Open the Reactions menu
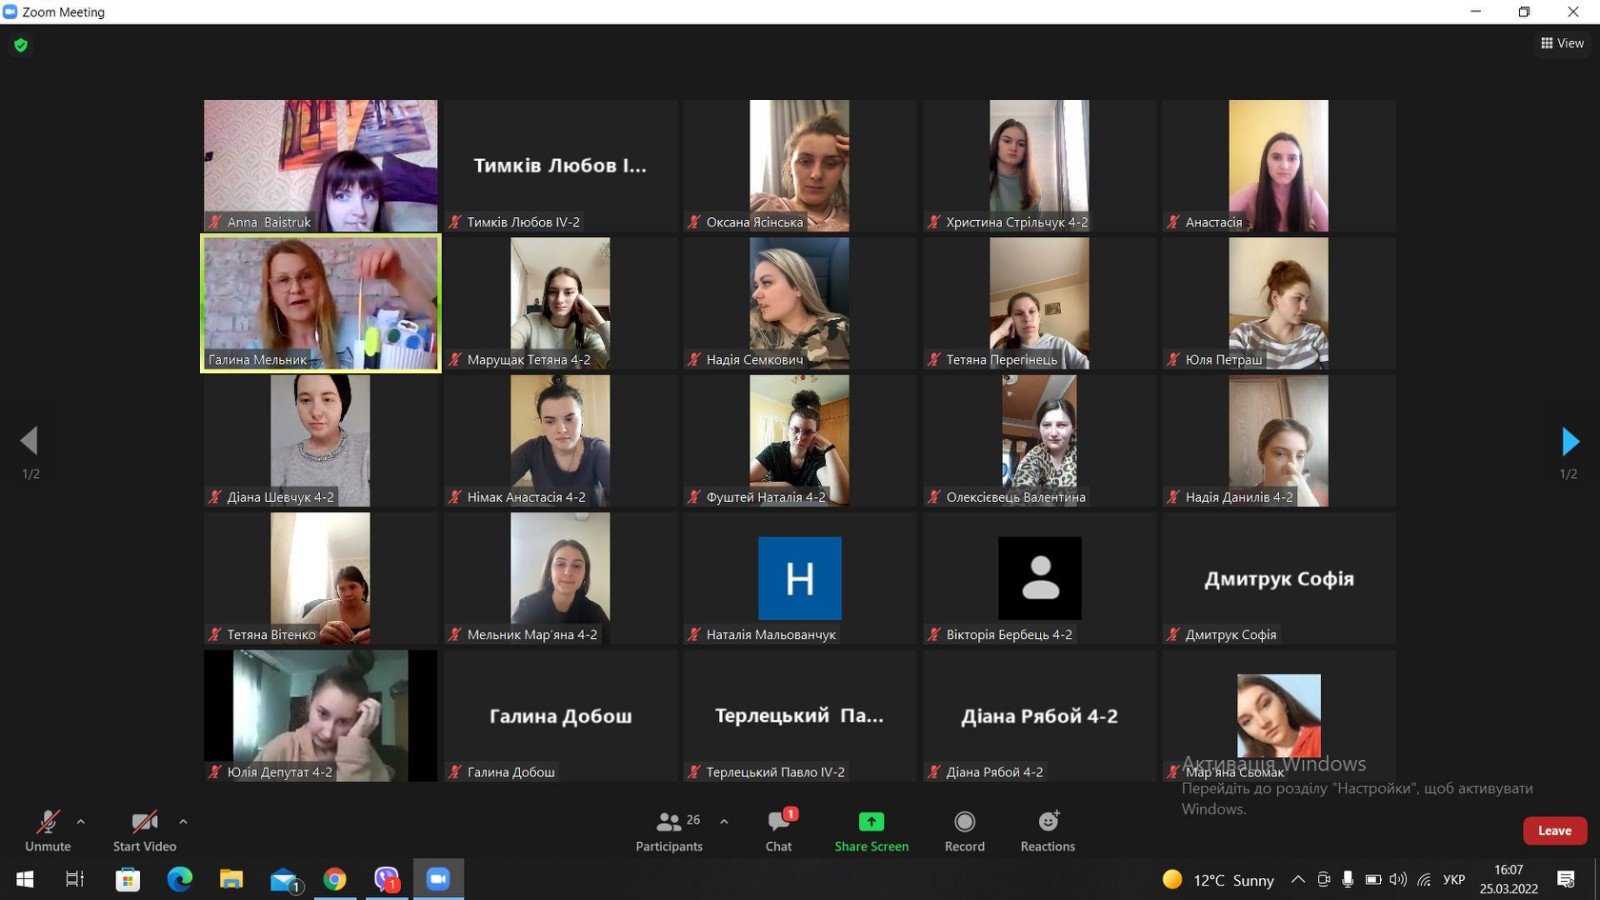1600x900 pixels. click(1047, 830)
